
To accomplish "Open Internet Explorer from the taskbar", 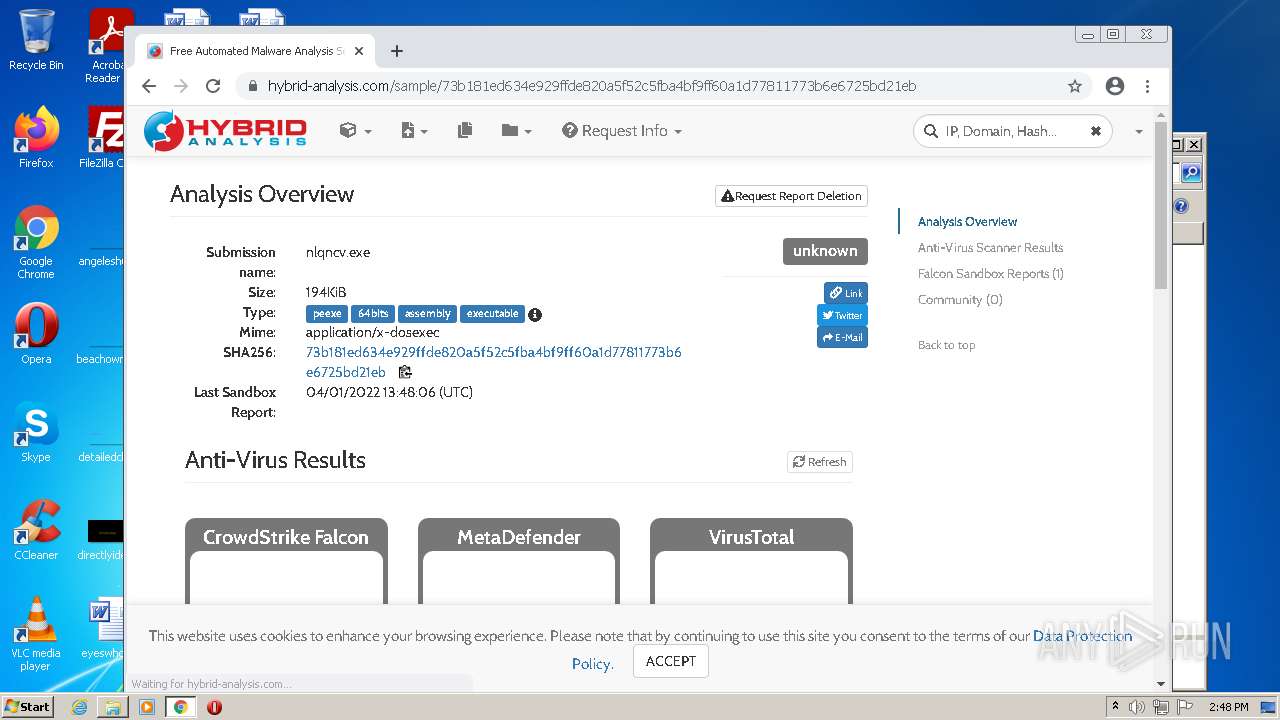I will click(80, 707).
